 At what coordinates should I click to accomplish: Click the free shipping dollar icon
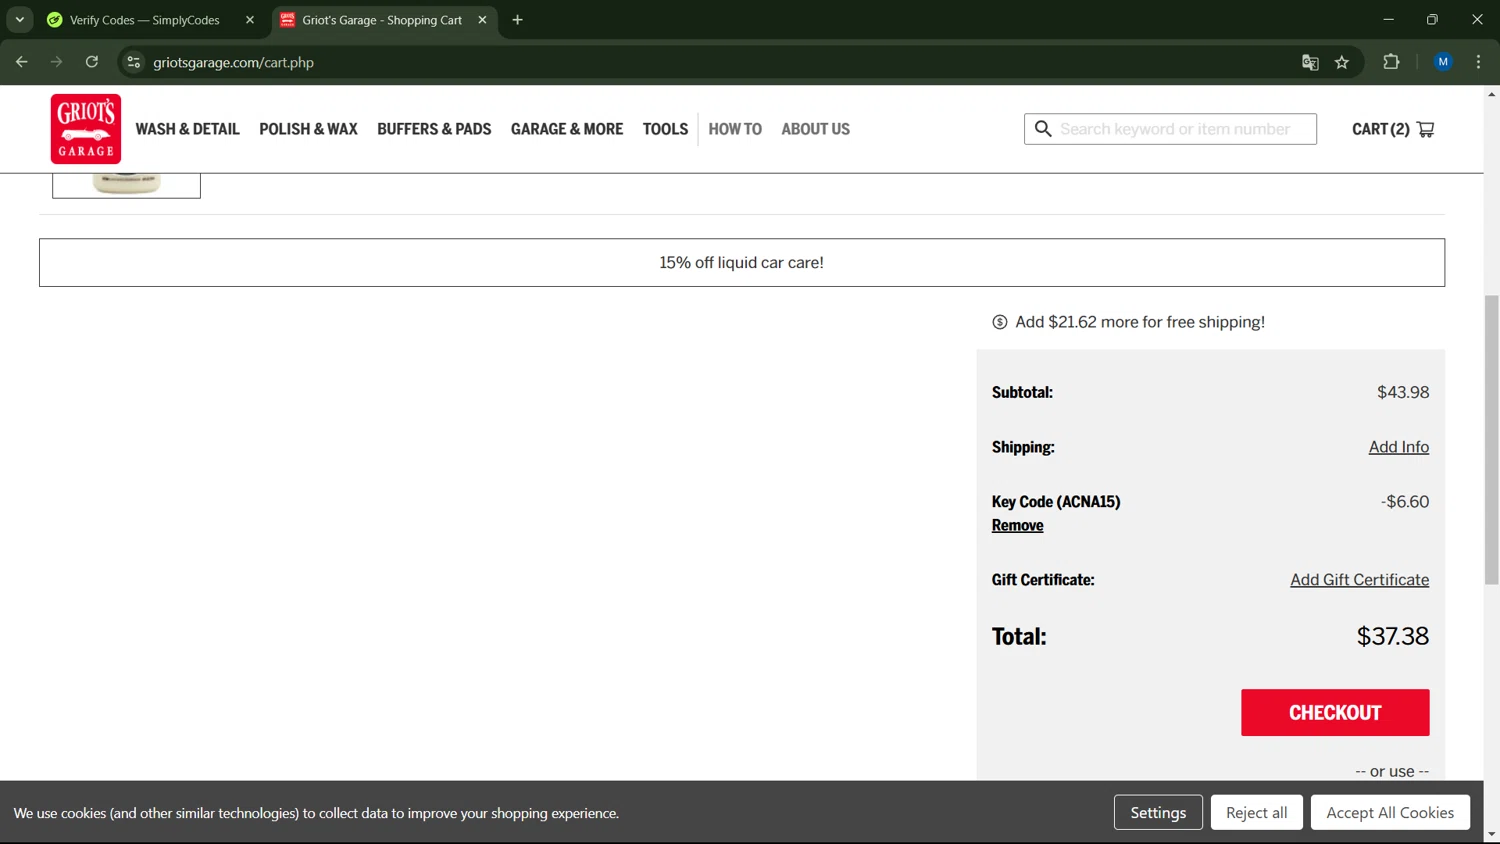coord(1000,322)
